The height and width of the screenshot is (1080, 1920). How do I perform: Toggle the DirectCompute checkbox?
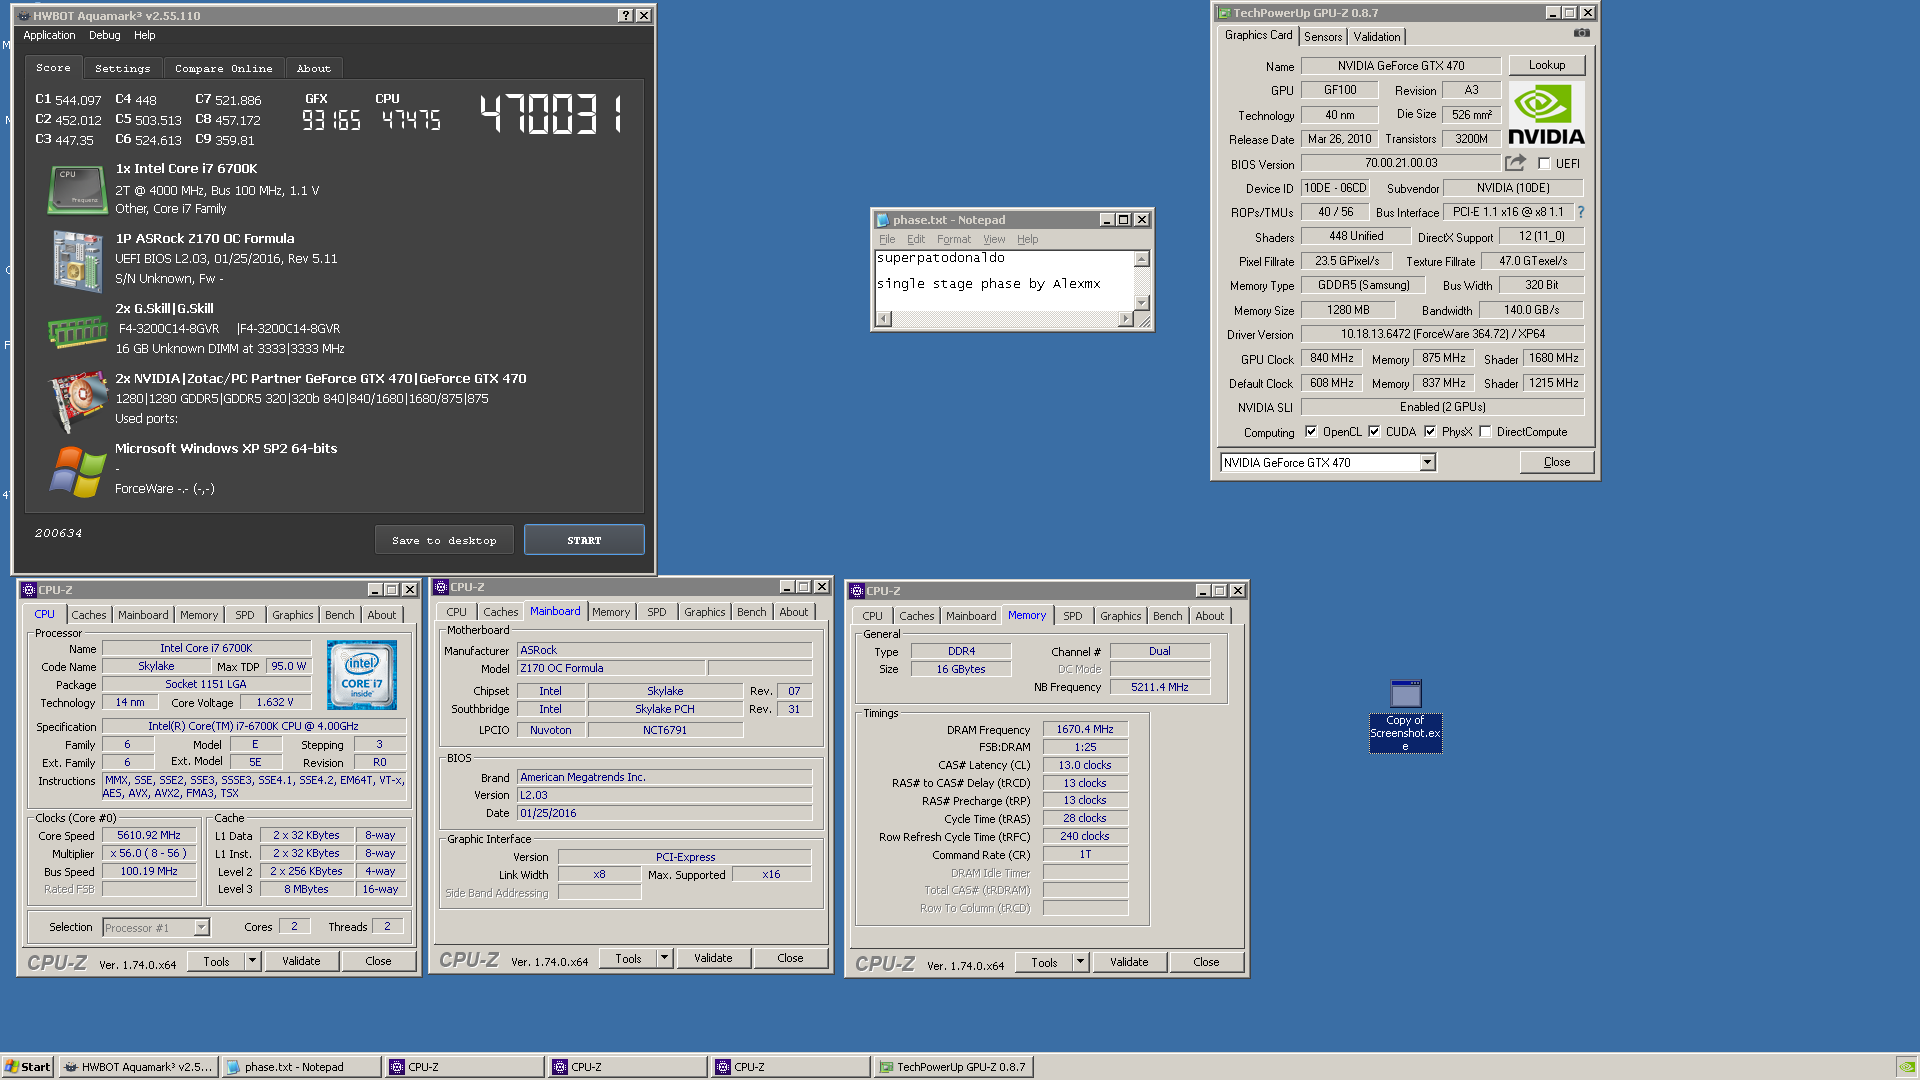point(1485,432)
